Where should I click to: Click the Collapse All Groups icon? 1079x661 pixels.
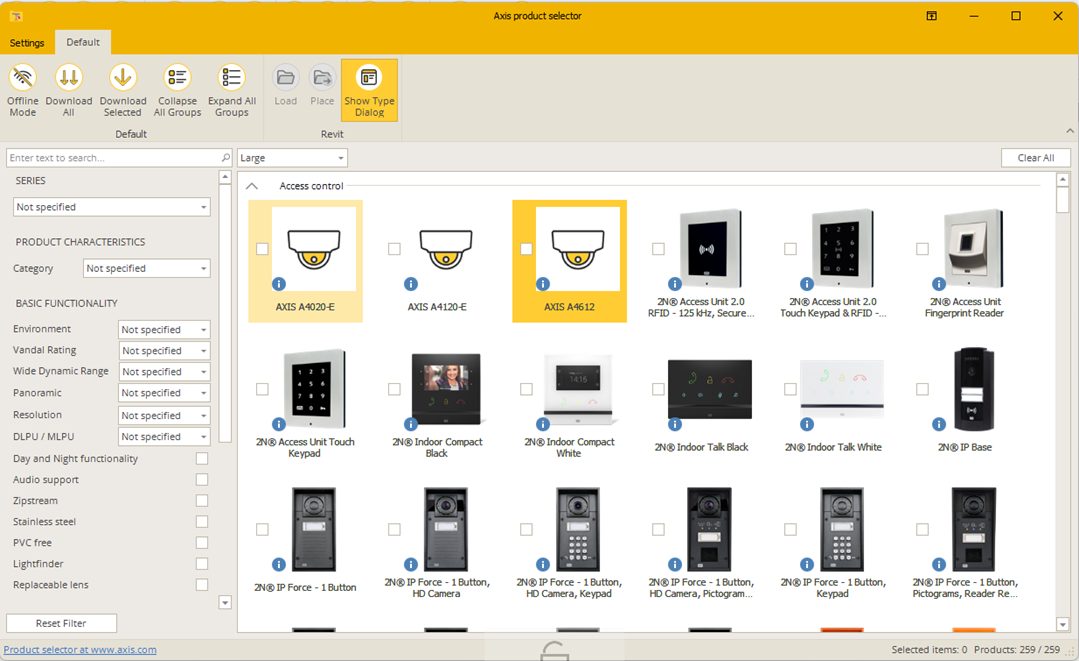[177, 78]
